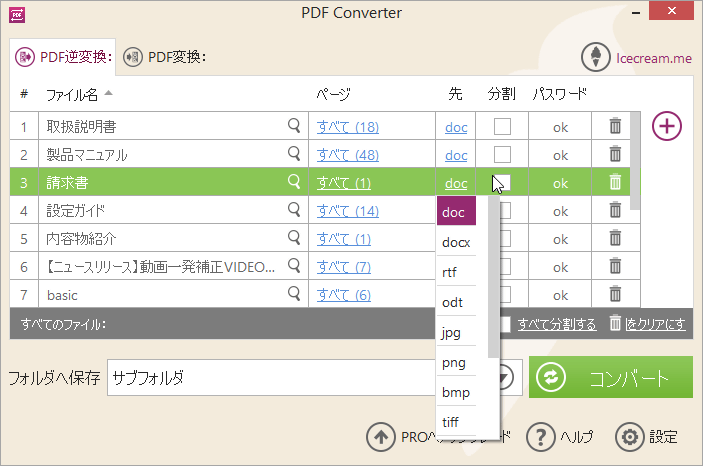The image size is (703, 466).
Task: Select docx from format dropdown
Action: pyautogui.click(x=456, y=243)
